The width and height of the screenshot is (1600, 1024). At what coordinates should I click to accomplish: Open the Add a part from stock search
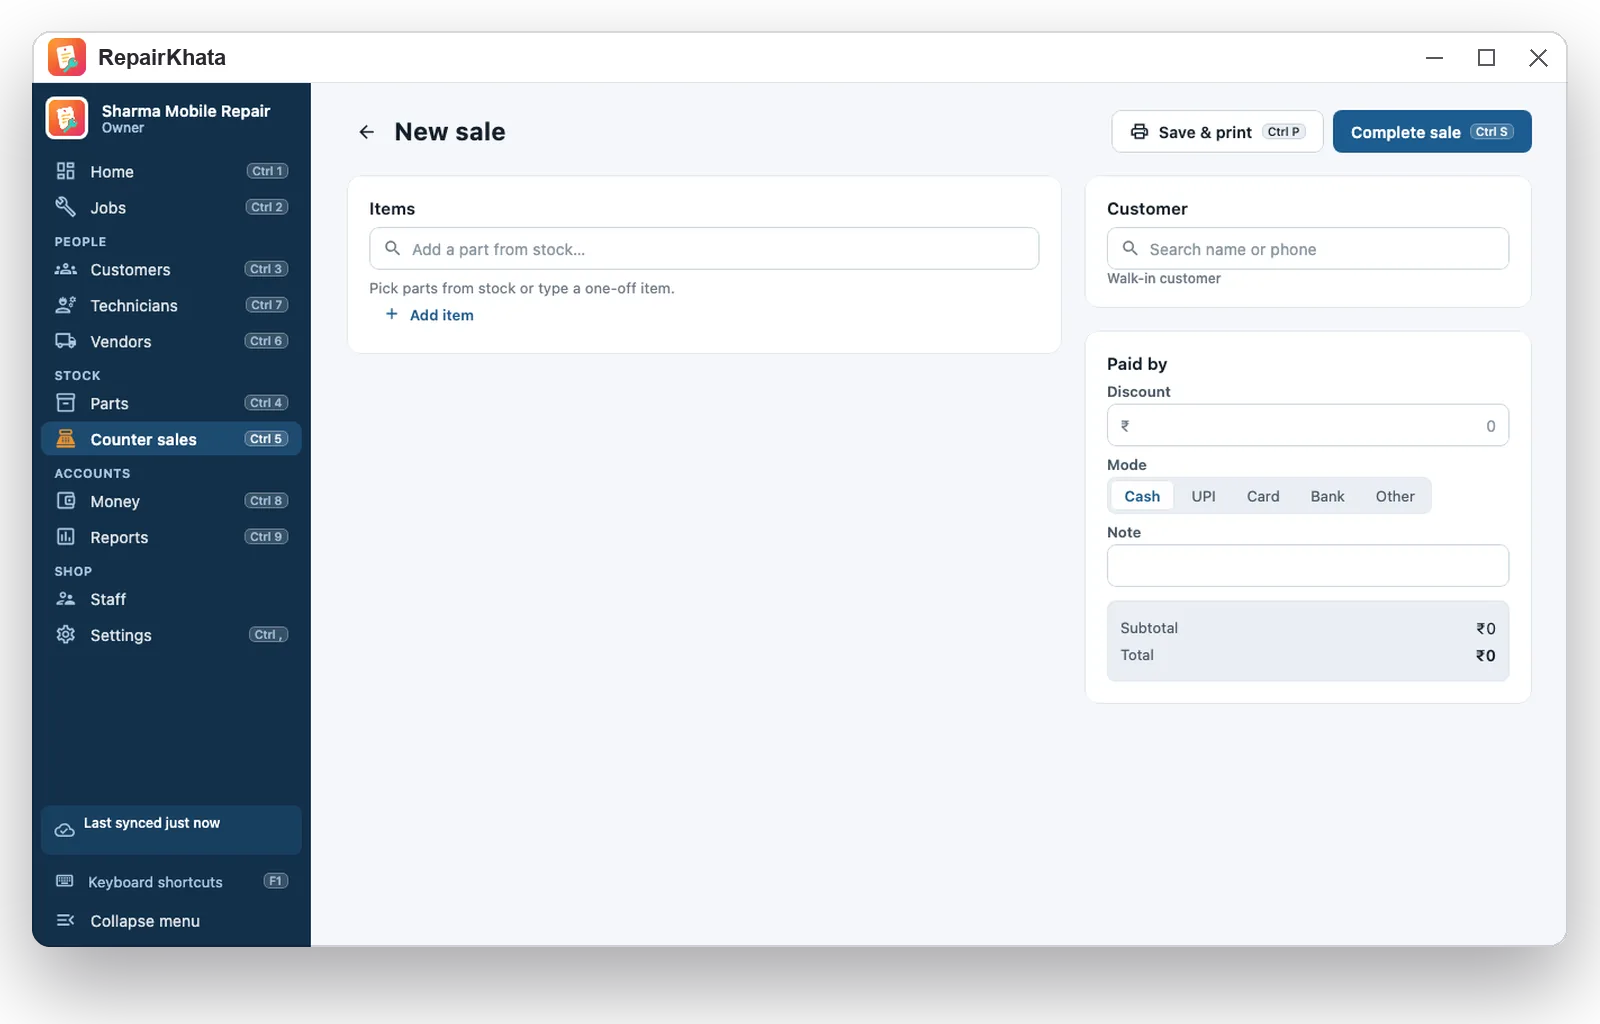pyautogui.click(x=704, y=249)
